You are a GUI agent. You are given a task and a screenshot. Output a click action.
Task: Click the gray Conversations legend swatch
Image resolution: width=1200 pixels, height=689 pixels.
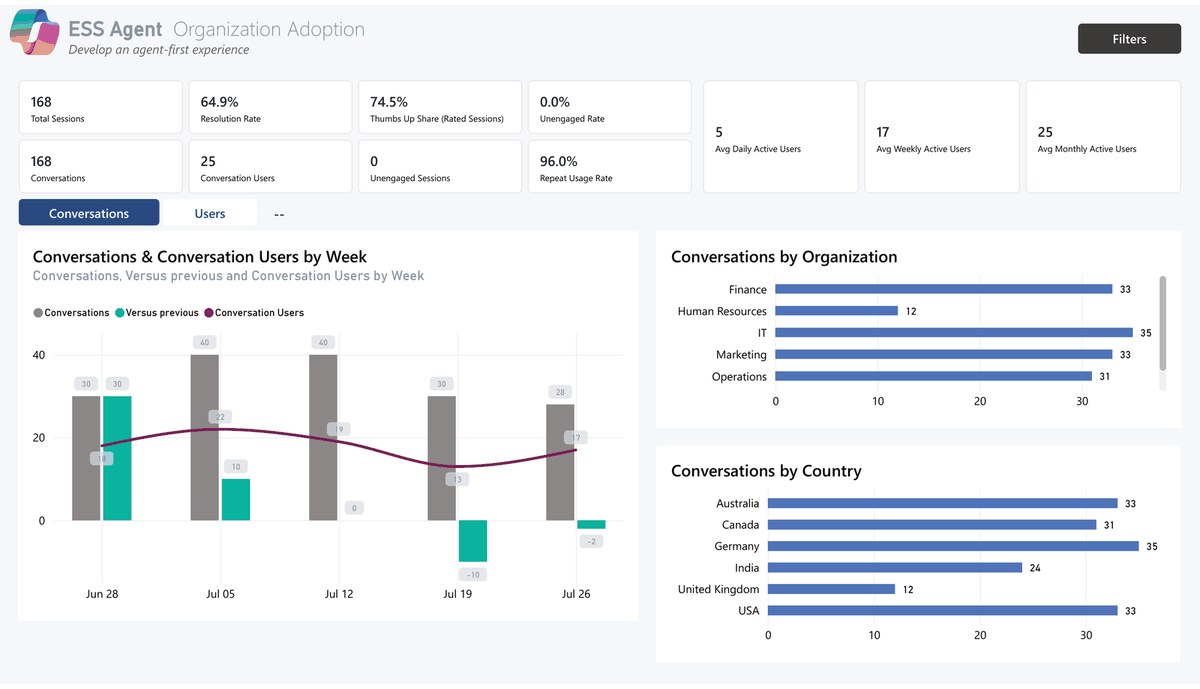pos(38,313)
